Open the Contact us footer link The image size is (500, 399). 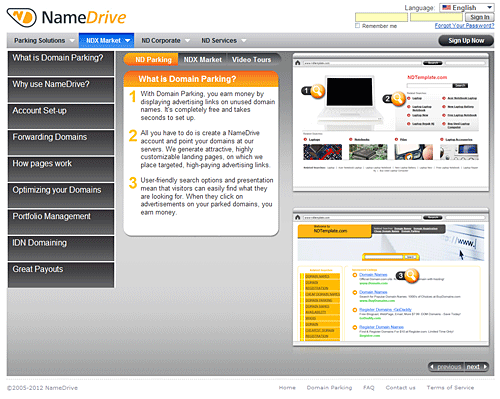click(400, 387)
